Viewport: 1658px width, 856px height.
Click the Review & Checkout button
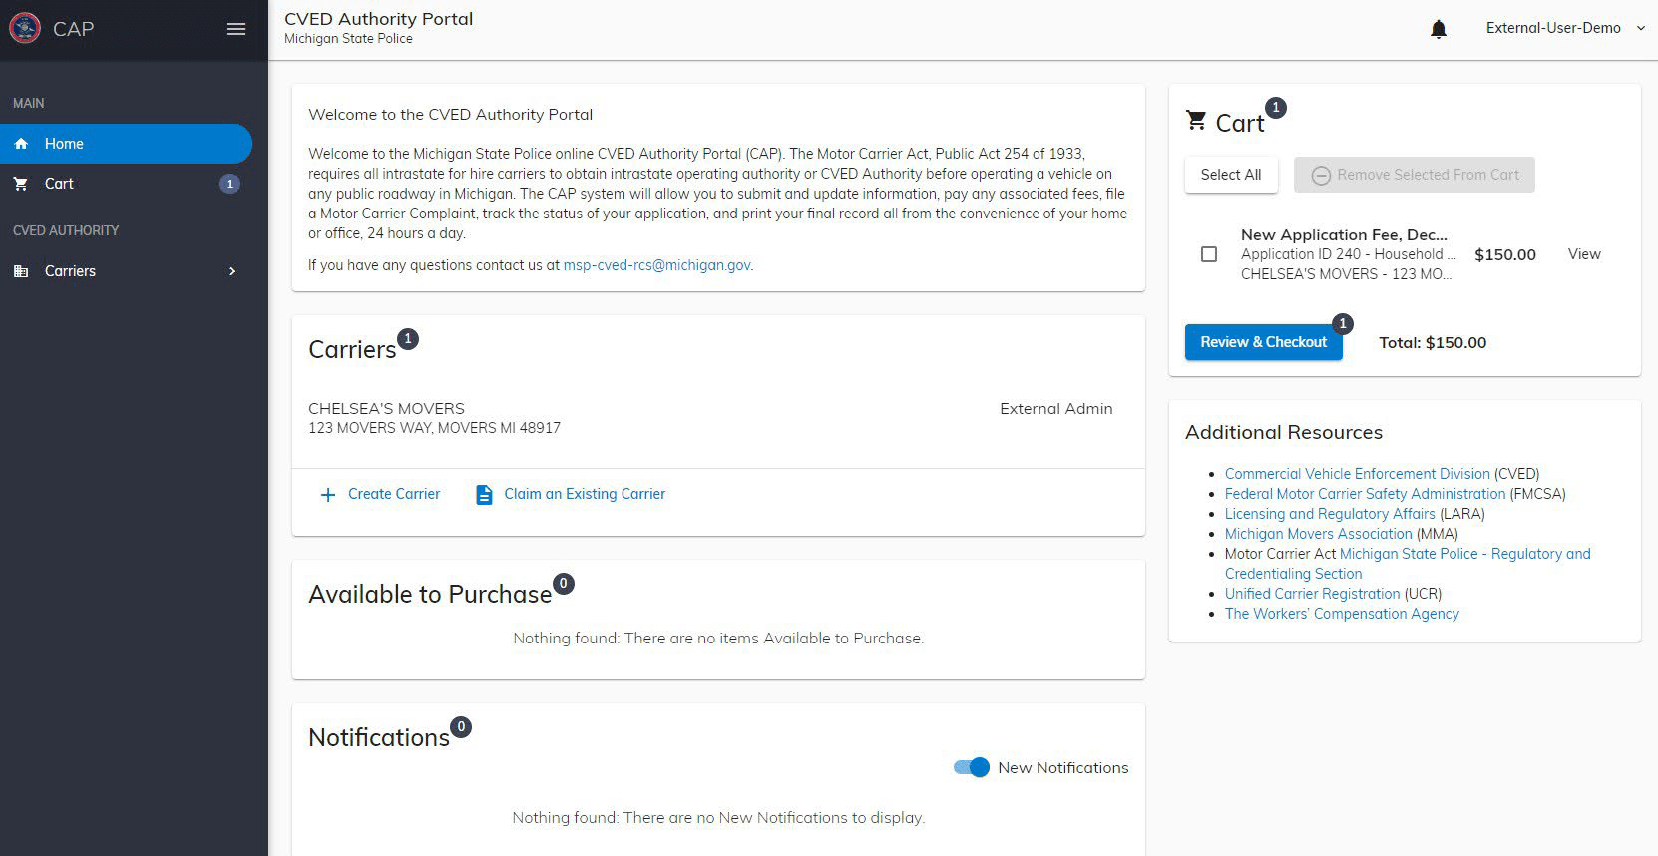[x=1264, y=342]
